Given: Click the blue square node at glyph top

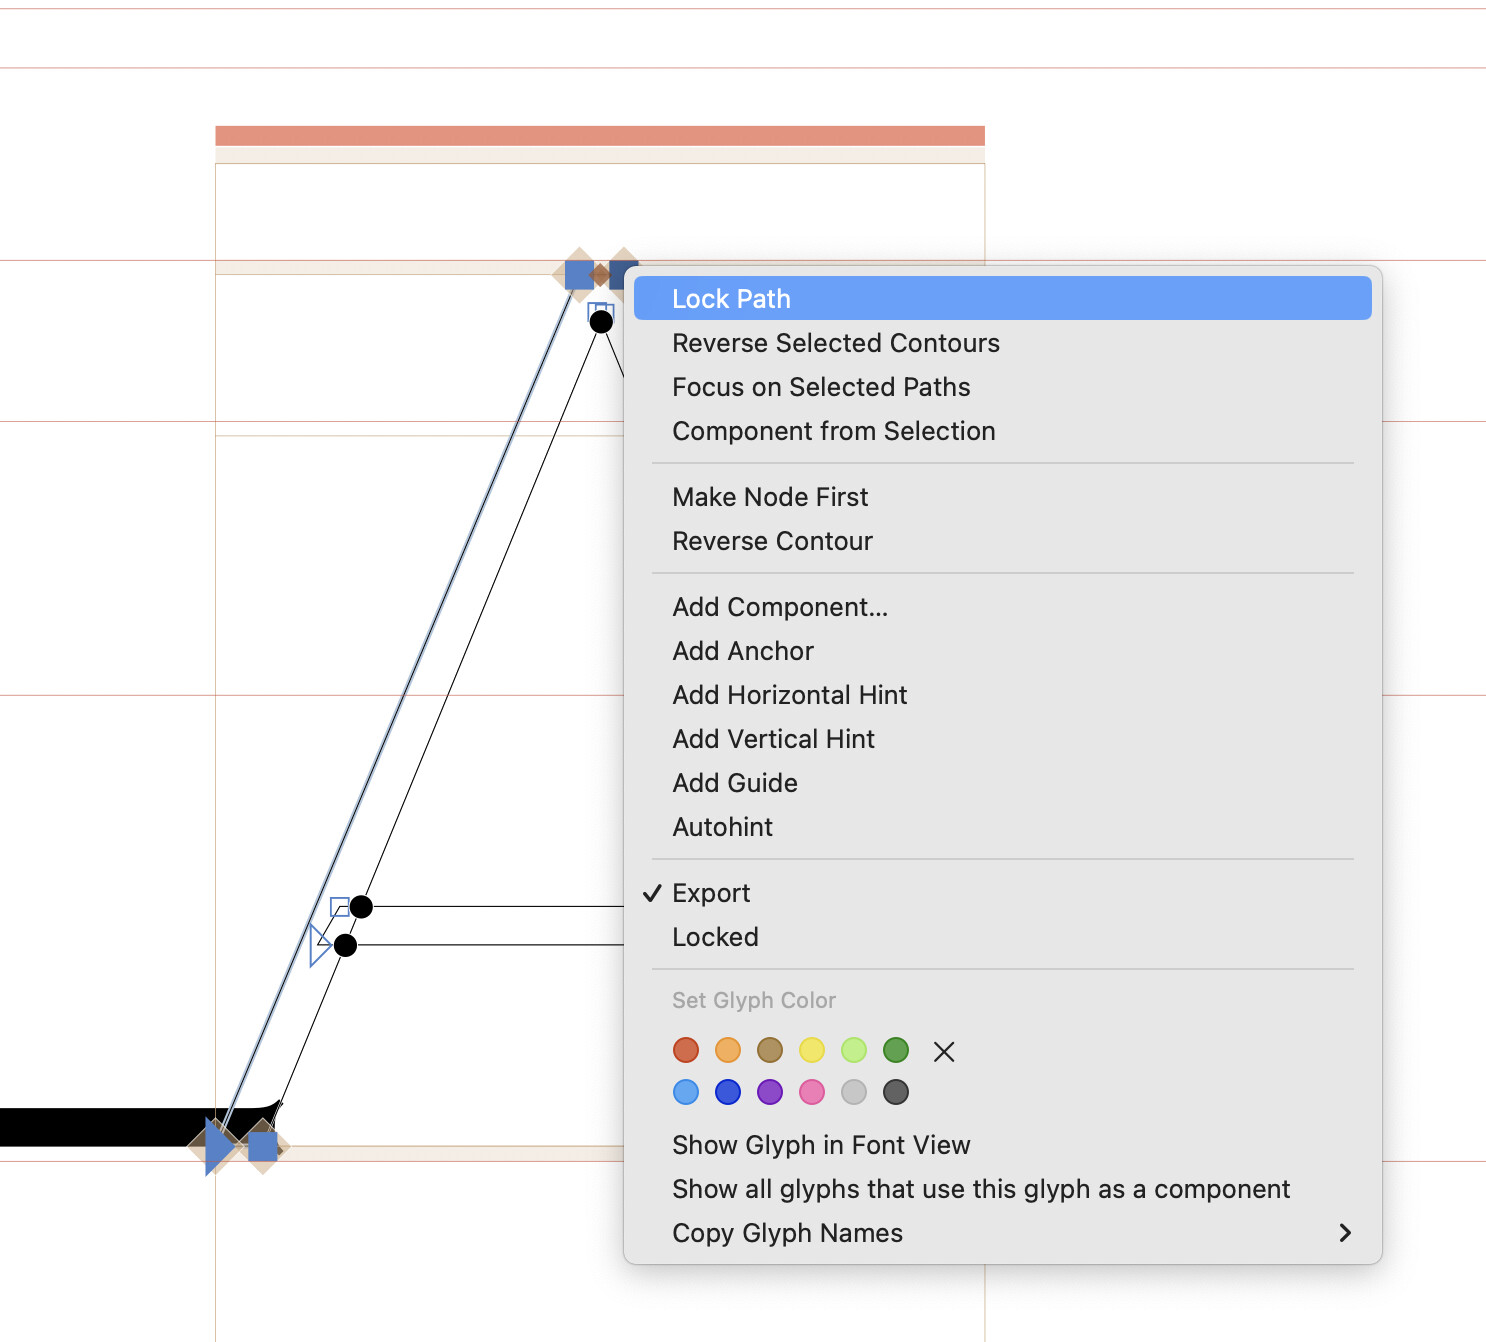Looking at the screenshot, I should [579, 275].
